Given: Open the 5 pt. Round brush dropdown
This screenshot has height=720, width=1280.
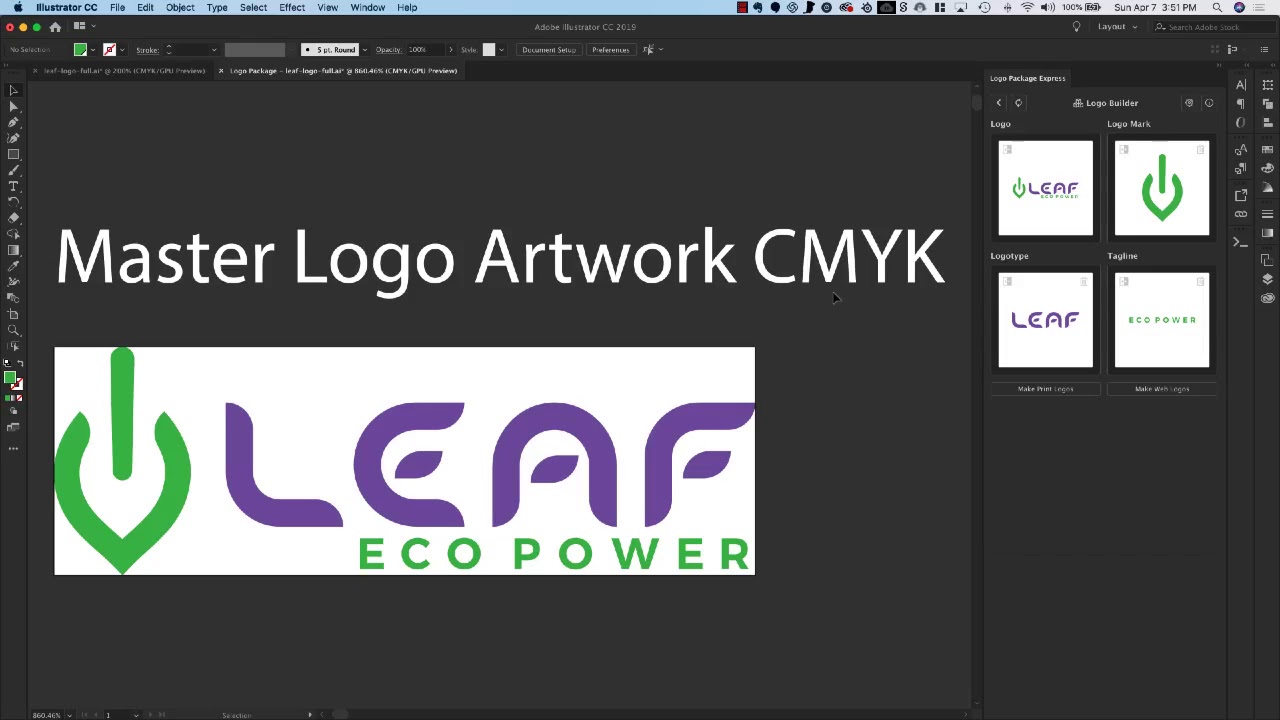Looking at the screenshot, I should [x=364, y=50].
